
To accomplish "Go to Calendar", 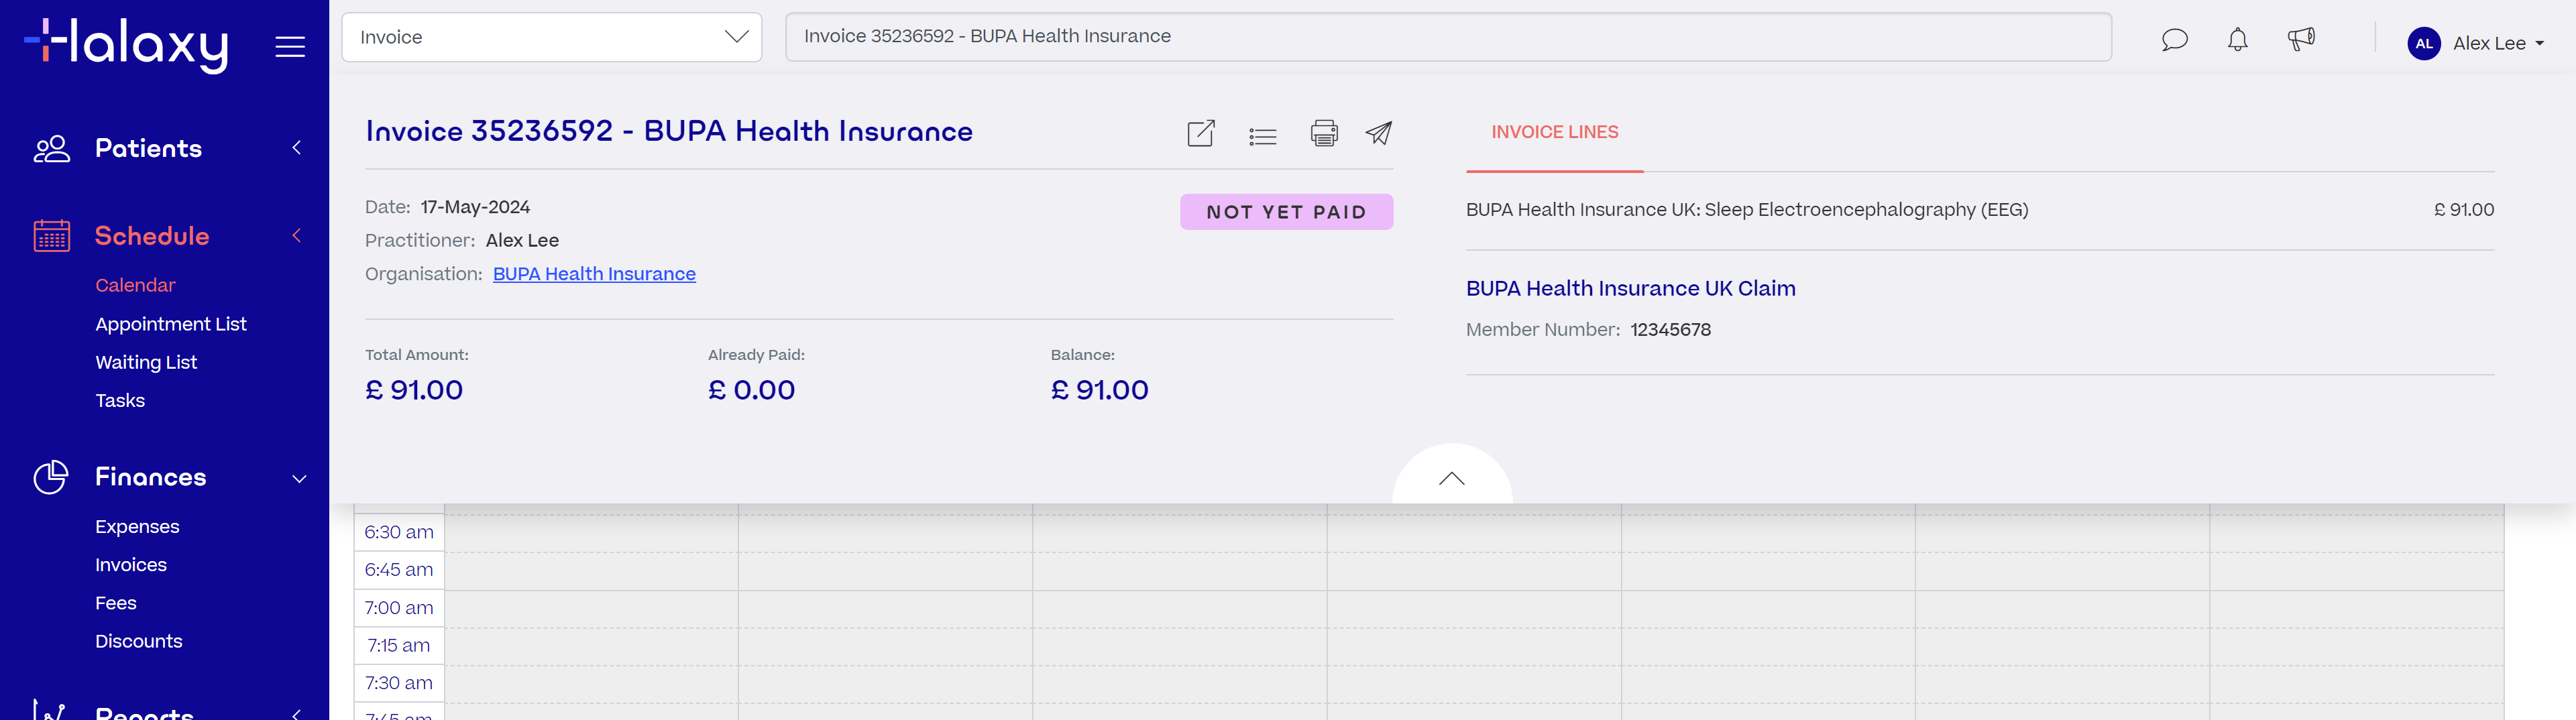I will (135, 285).
